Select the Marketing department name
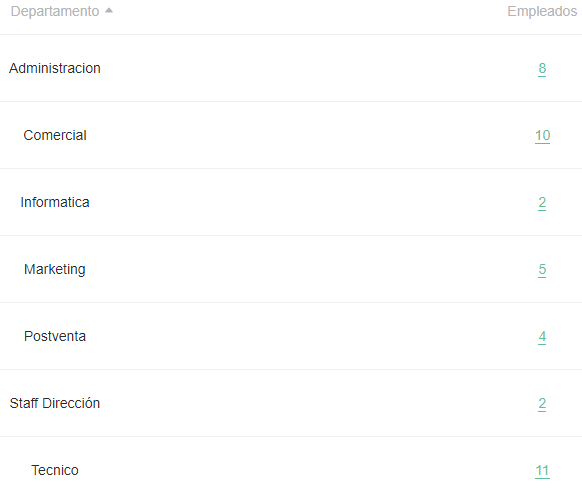582x491 pixels. (x=55, y=270)
